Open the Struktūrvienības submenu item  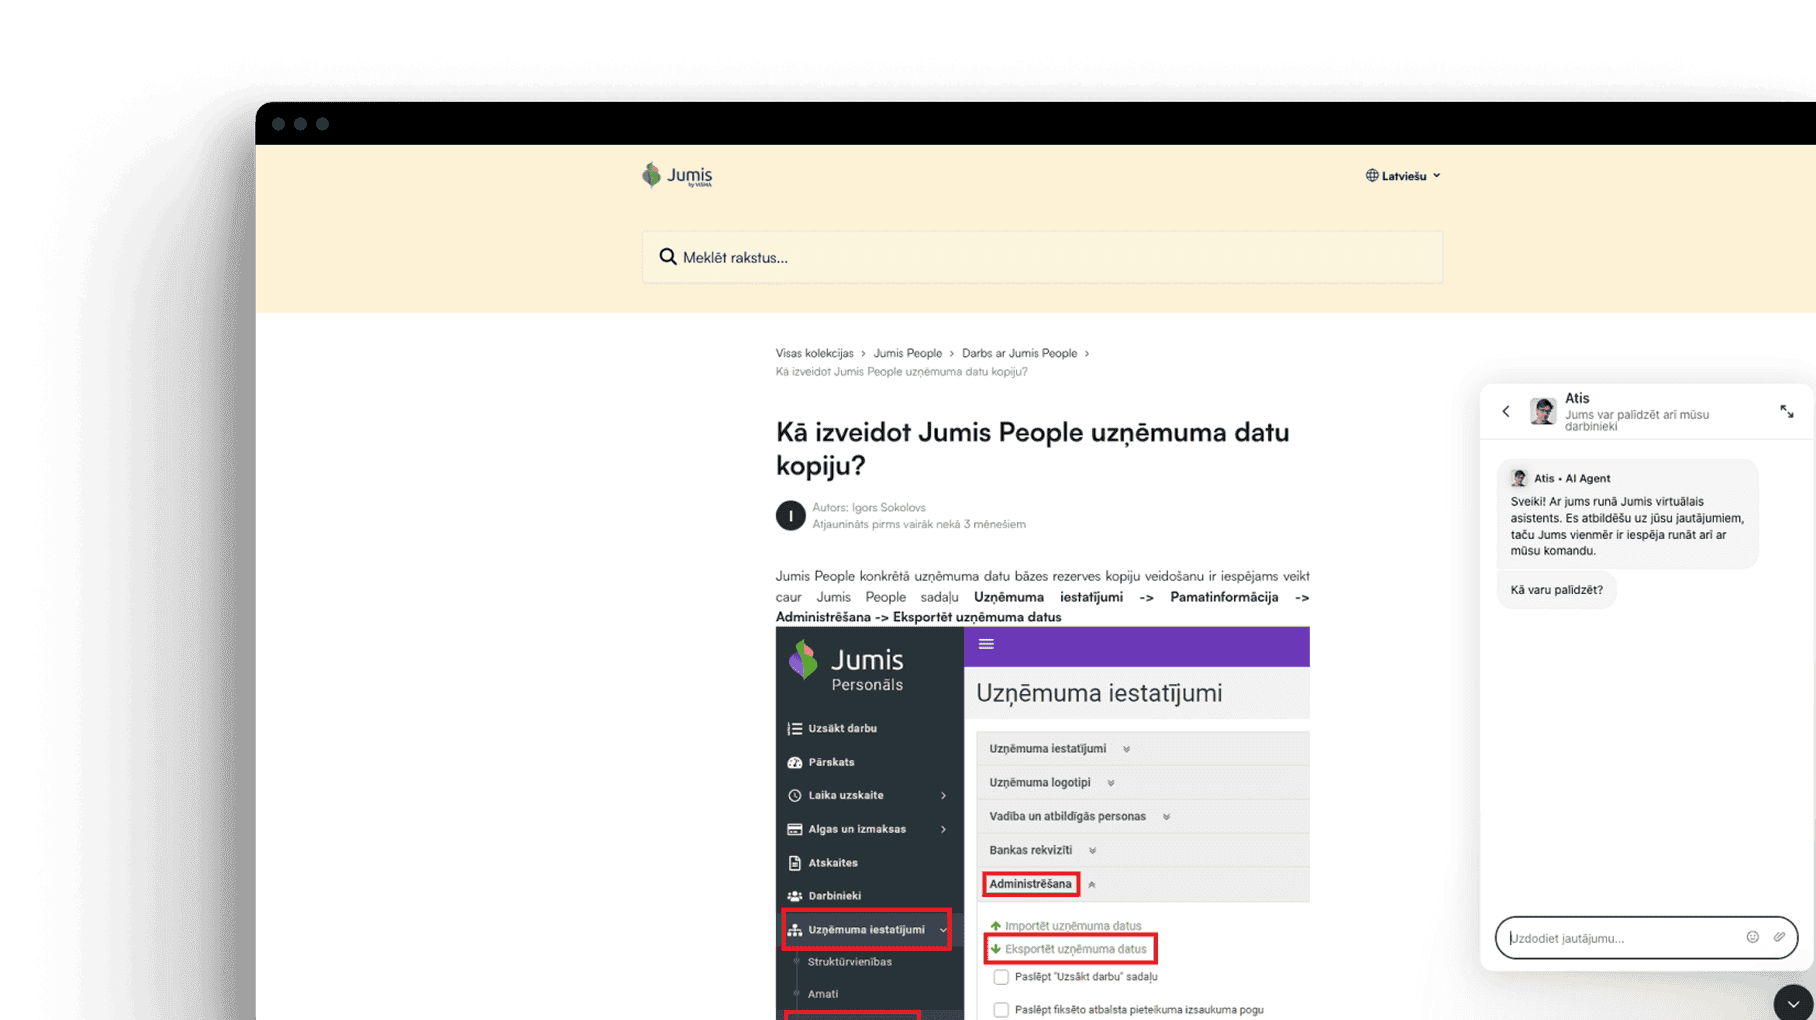coord(849,962)
